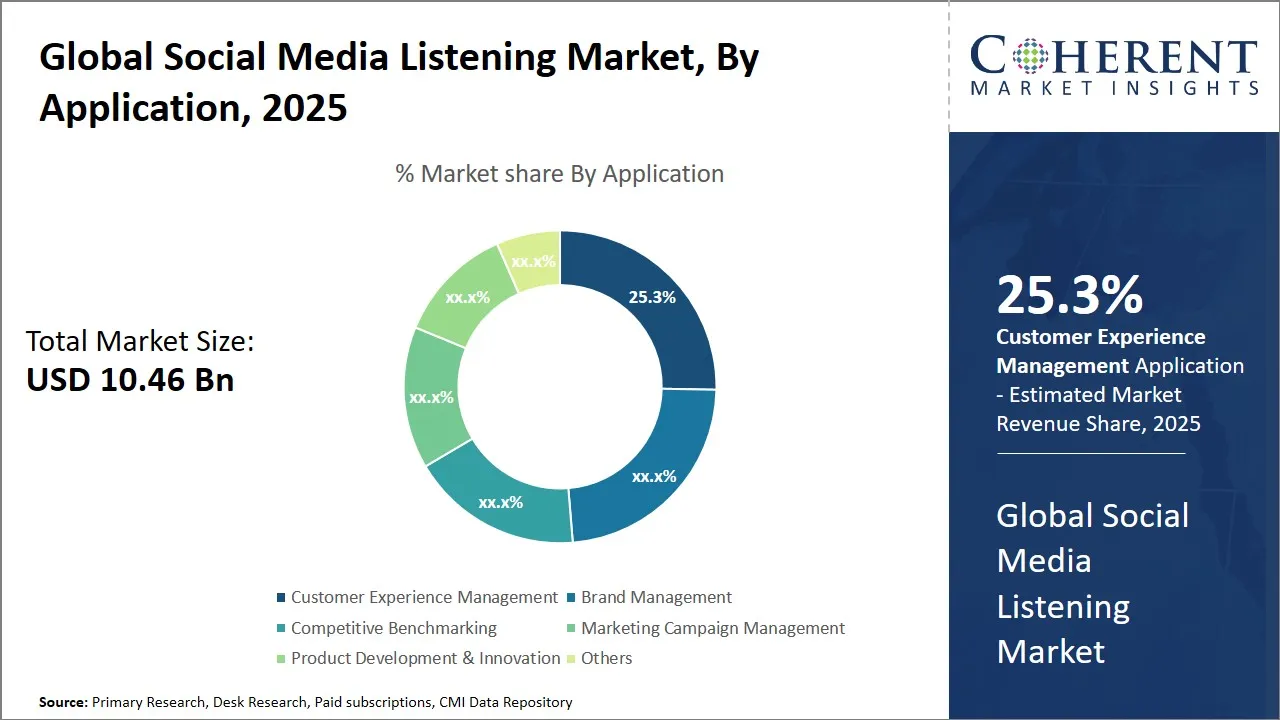The image size is (1280, 720).
Task: Select the Customer Experience Management legend swatch
Action: pyautogui.click(x=281, y=598)
